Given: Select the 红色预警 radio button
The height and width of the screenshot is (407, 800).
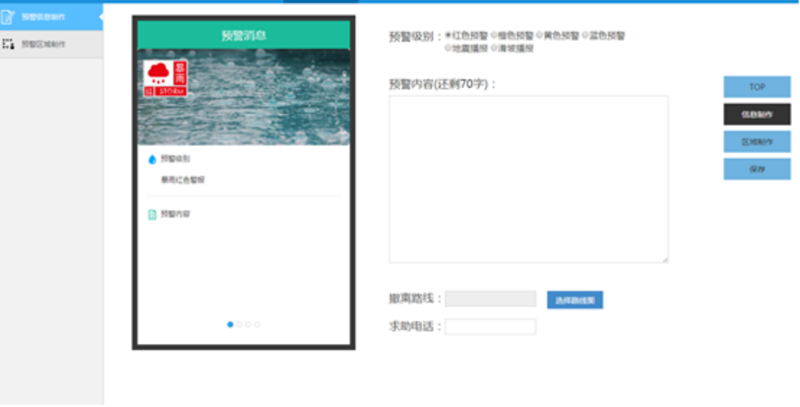Looking at the screenshot, I should pos(447,35).
